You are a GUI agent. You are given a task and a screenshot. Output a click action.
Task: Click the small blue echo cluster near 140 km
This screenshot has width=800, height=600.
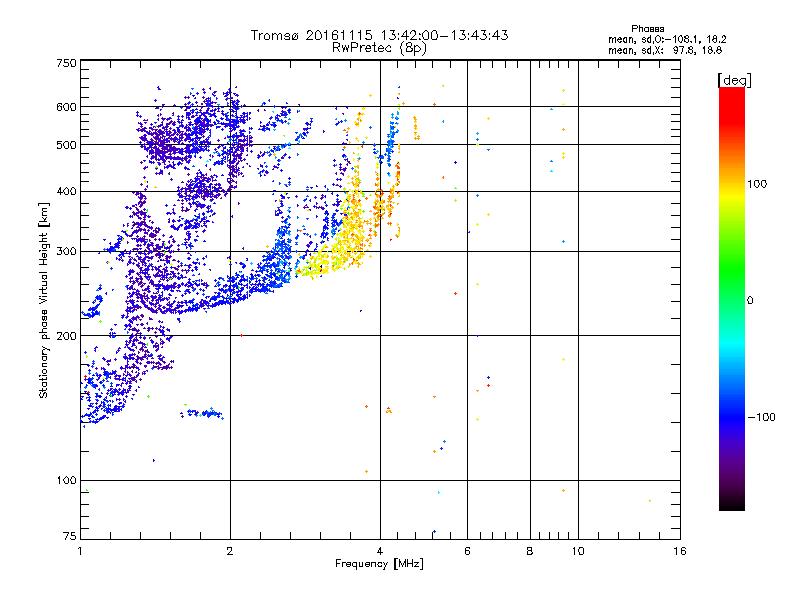[203, 414]
